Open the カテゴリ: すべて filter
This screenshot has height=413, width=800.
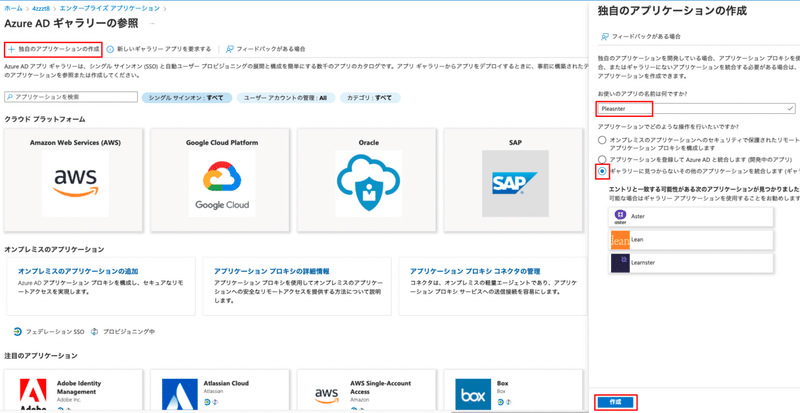(x=370, y=98)
